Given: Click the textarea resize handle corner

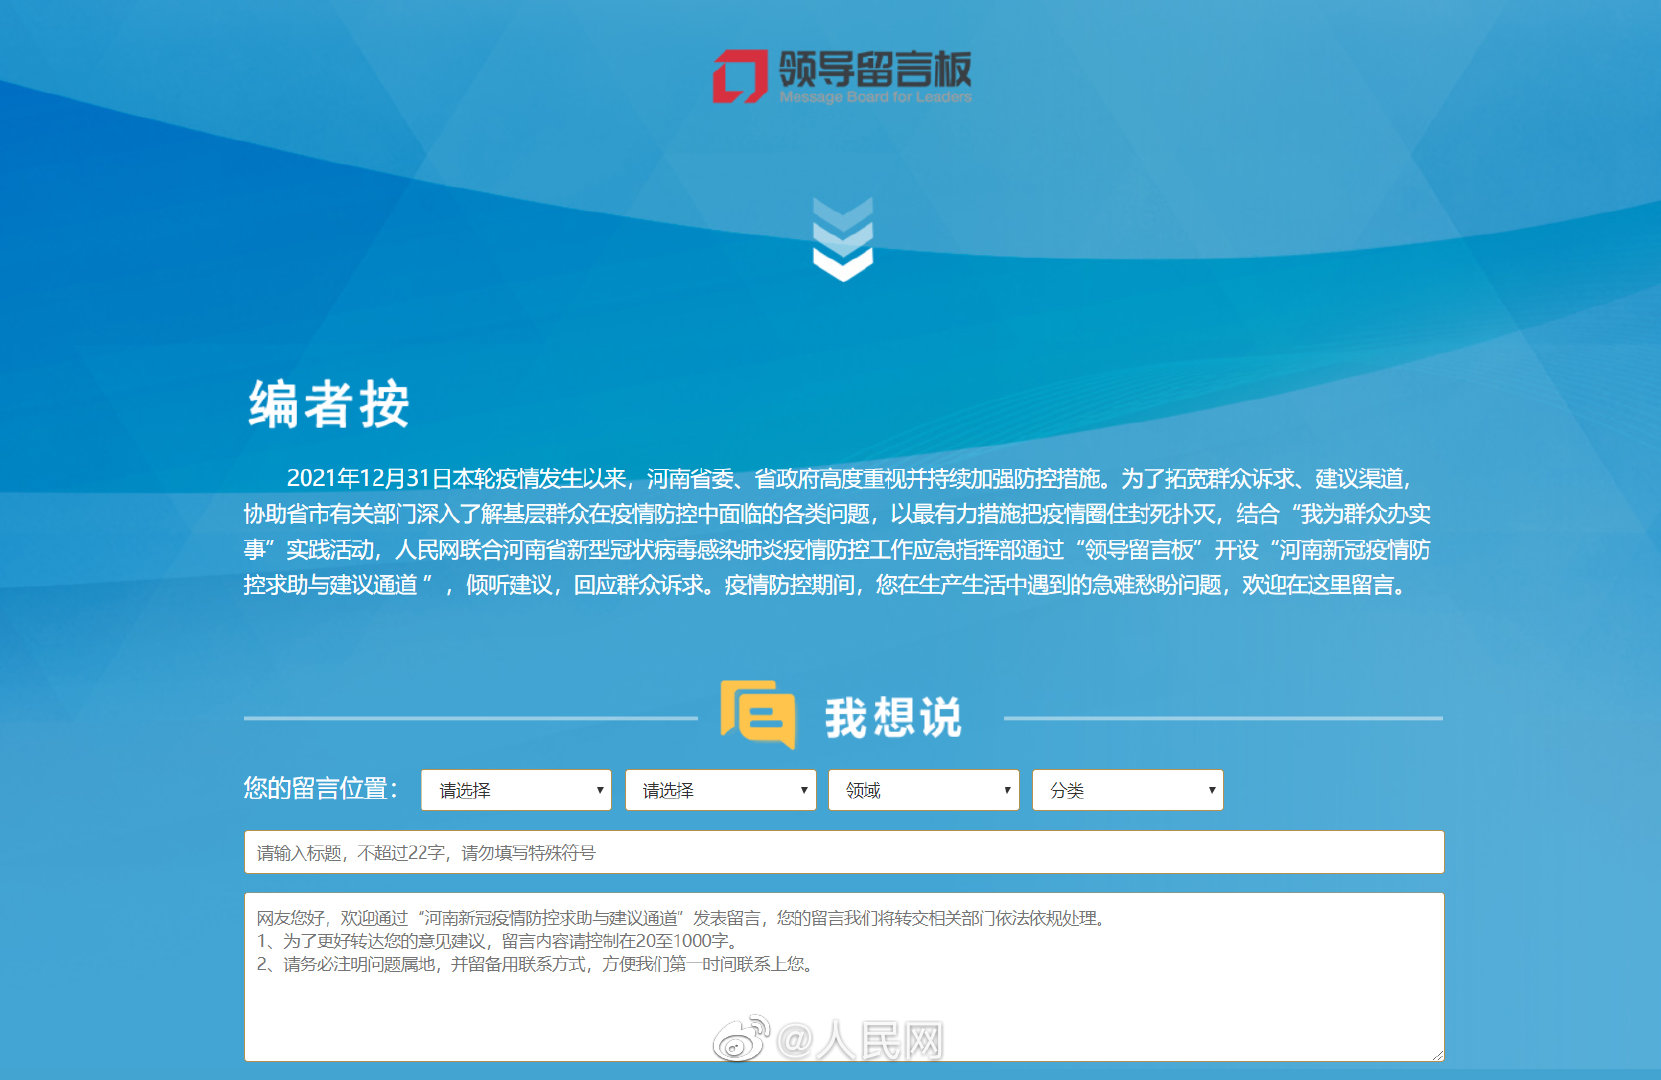Looking at the screenshot, I should pos(1437,1054).
